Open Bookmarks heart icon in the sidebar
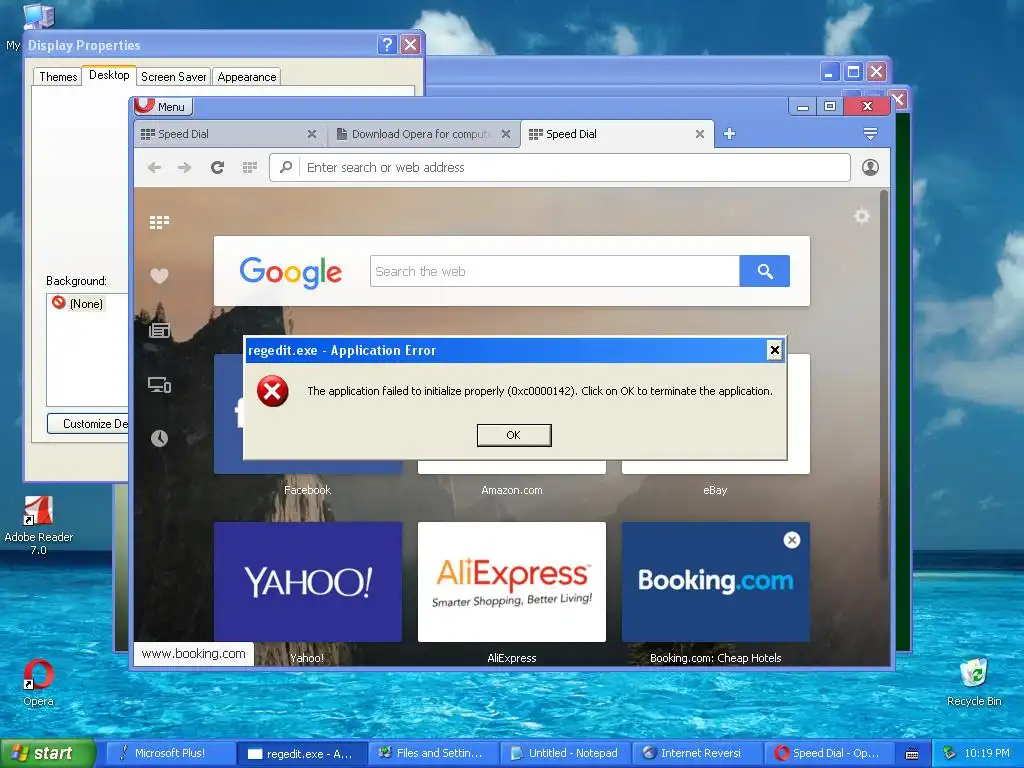1024x768 pixels. tap(159, 276)
